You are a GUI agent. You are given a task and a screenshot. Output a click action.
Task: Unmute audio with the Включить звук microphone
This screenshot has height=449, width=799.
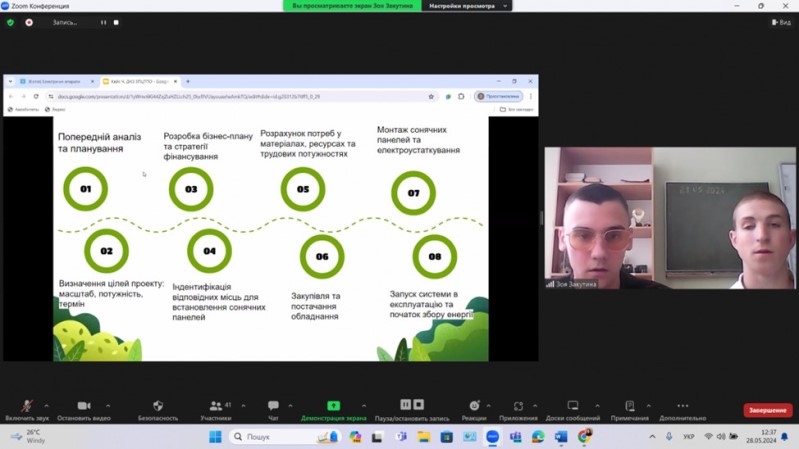pos(26,406)
